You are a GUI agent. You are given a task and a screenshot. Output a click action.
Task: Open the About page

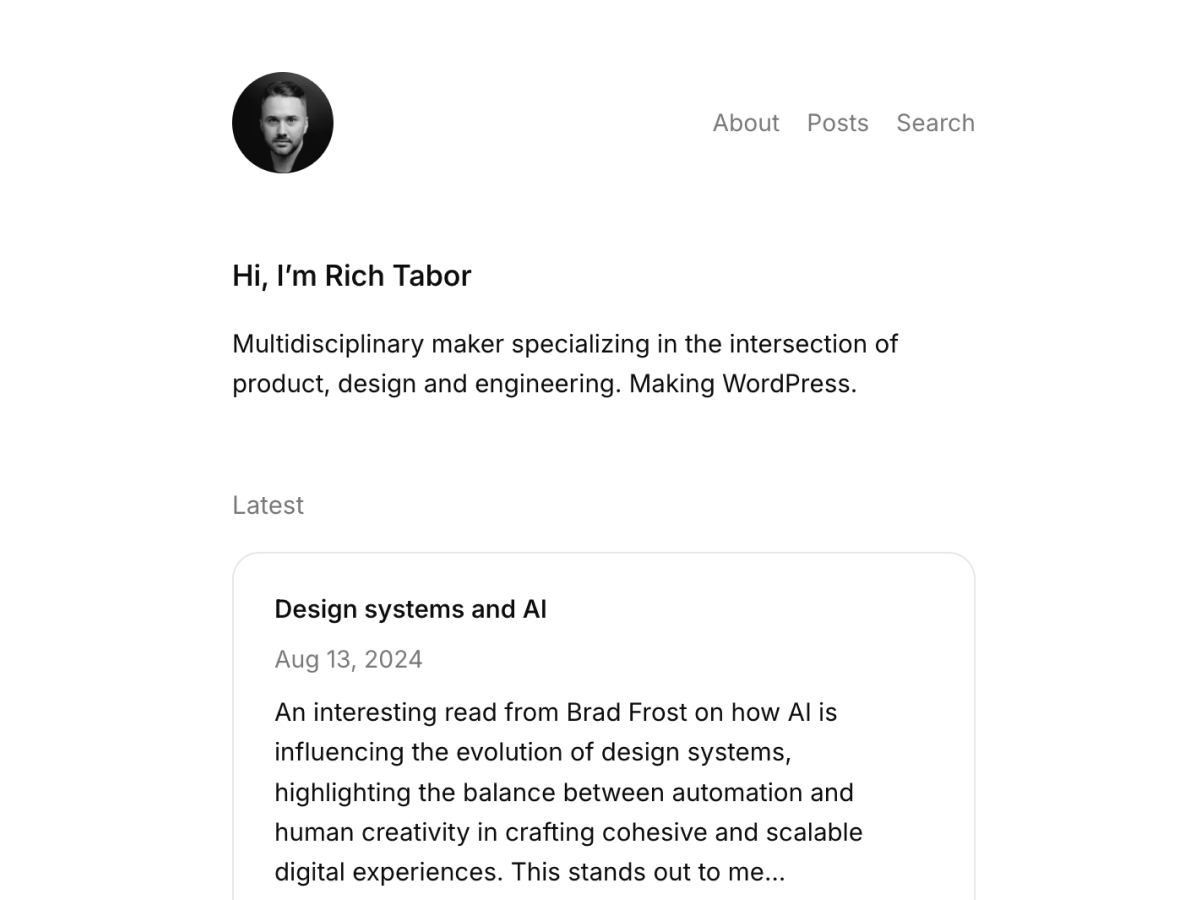(745, 123)
